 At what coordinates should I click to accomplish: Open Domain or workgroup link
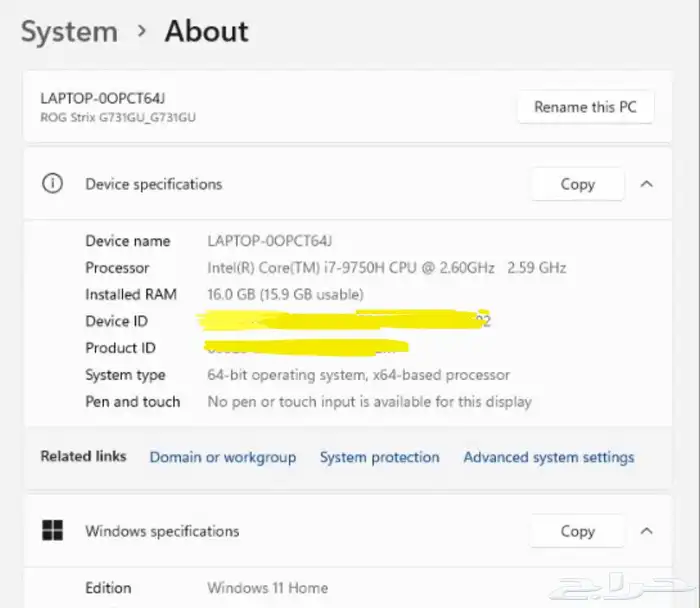(x=223, y=457)
